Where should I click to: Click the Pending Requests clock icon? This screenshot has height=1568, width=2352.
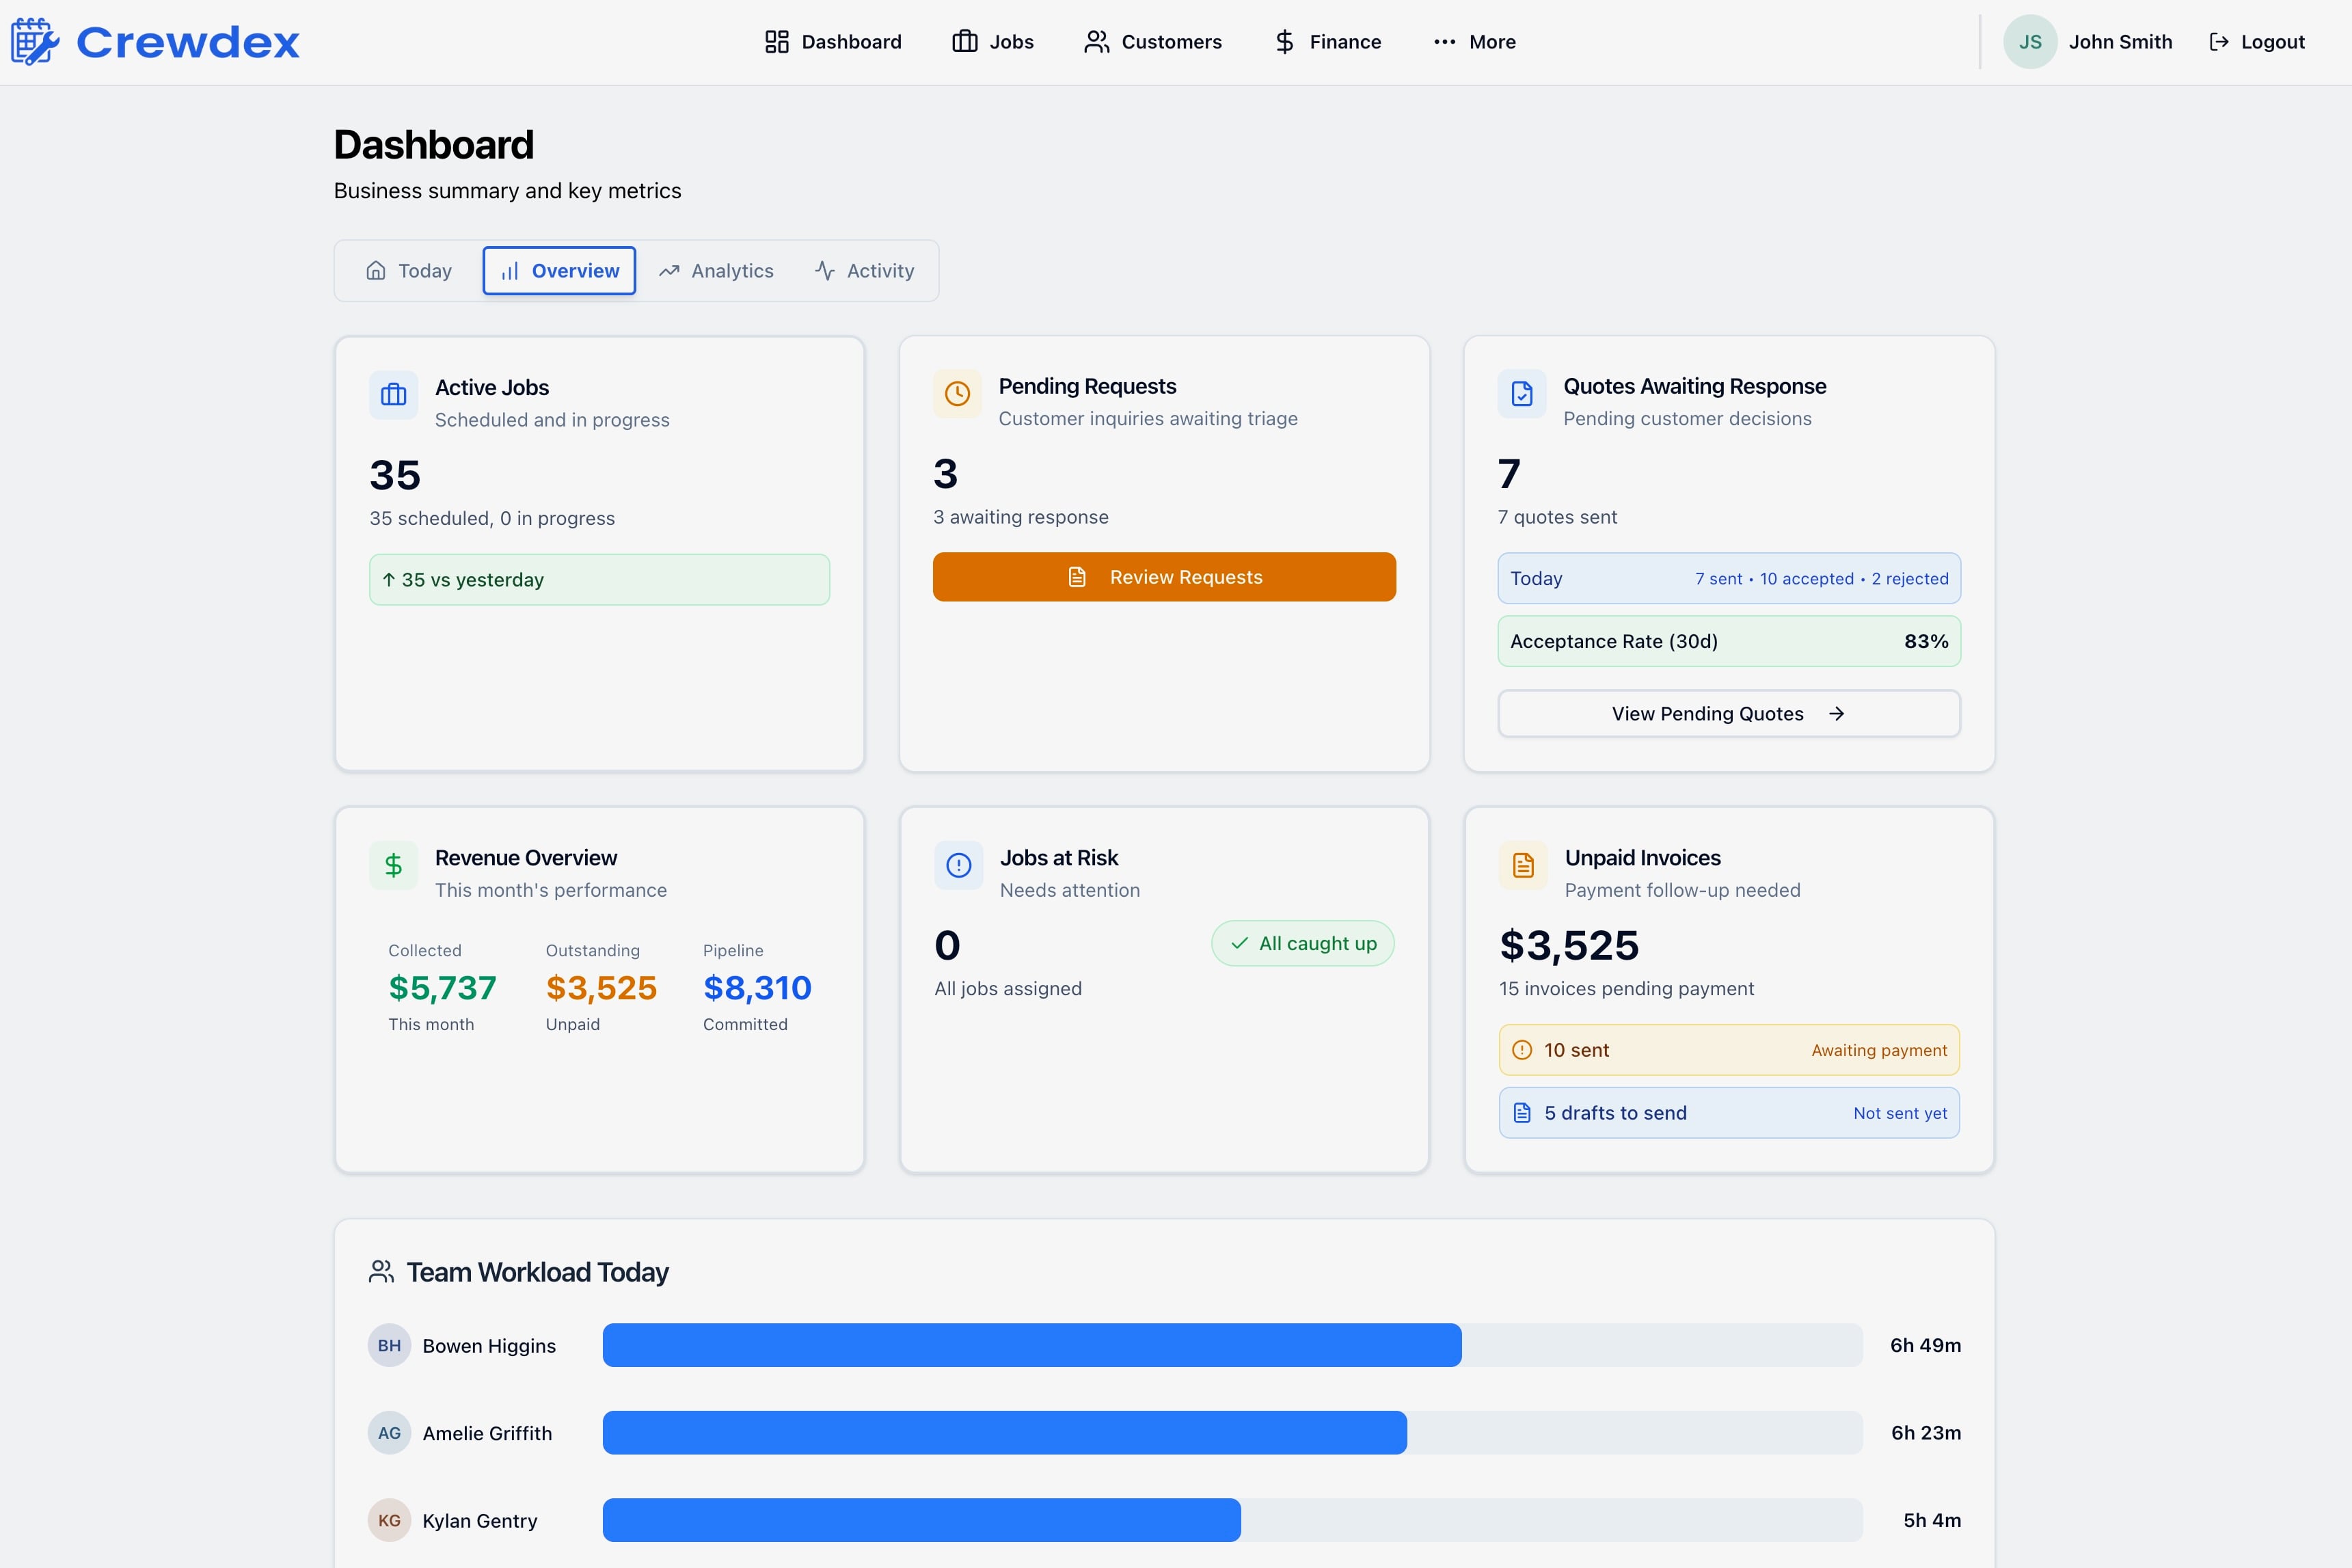pyautogui.click(x=957, y=394)
